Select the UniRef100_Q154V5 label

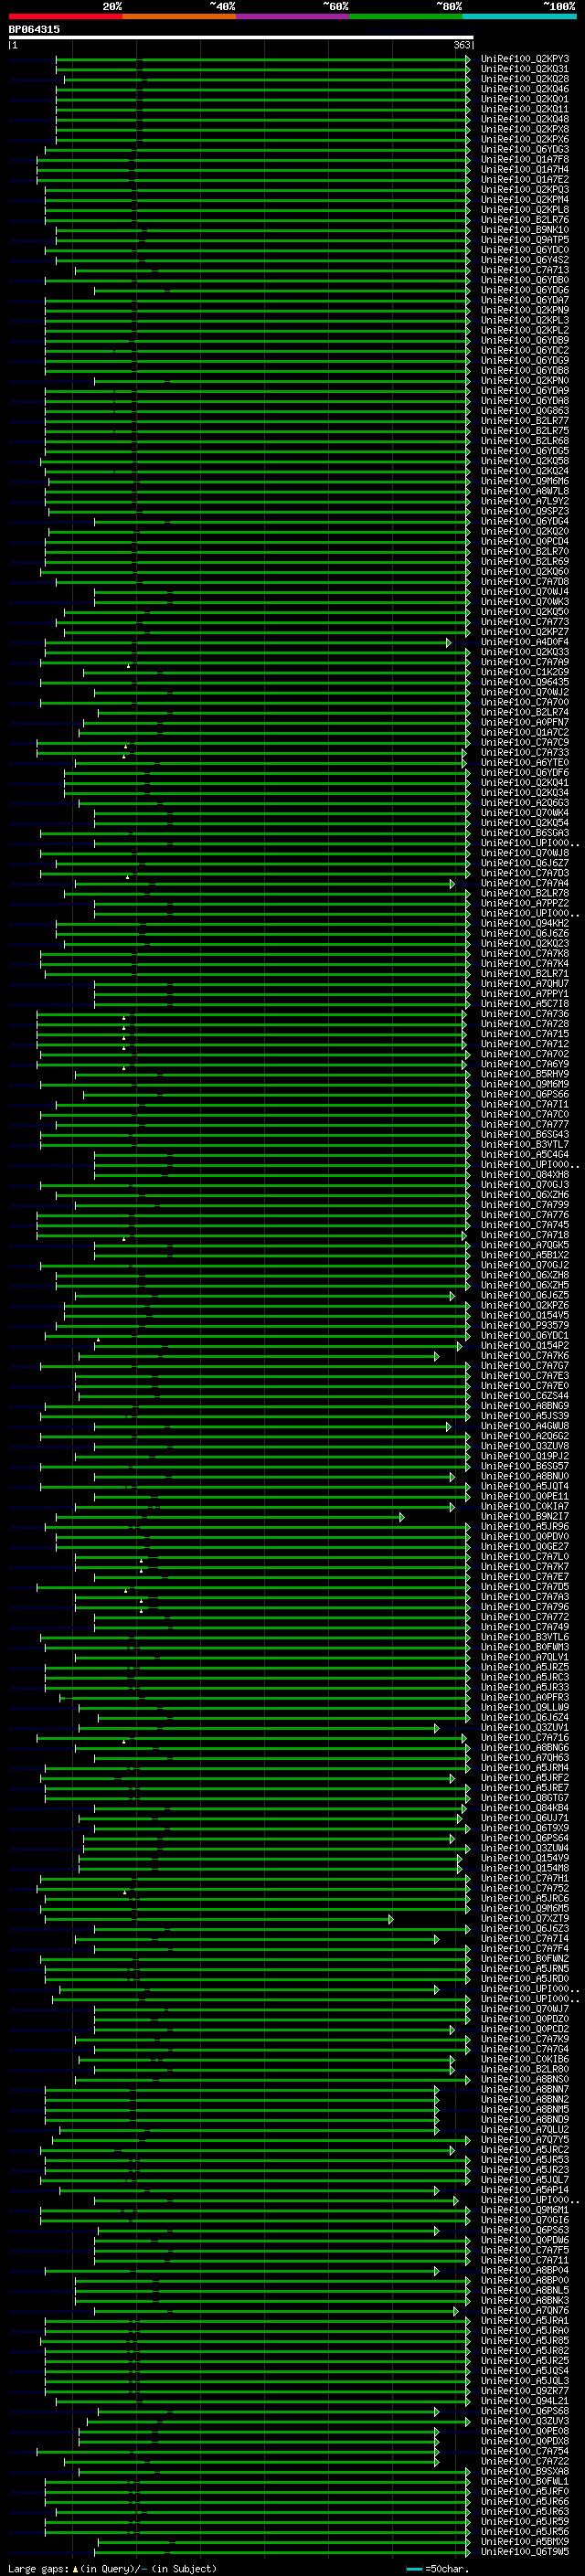(524, 1315)
